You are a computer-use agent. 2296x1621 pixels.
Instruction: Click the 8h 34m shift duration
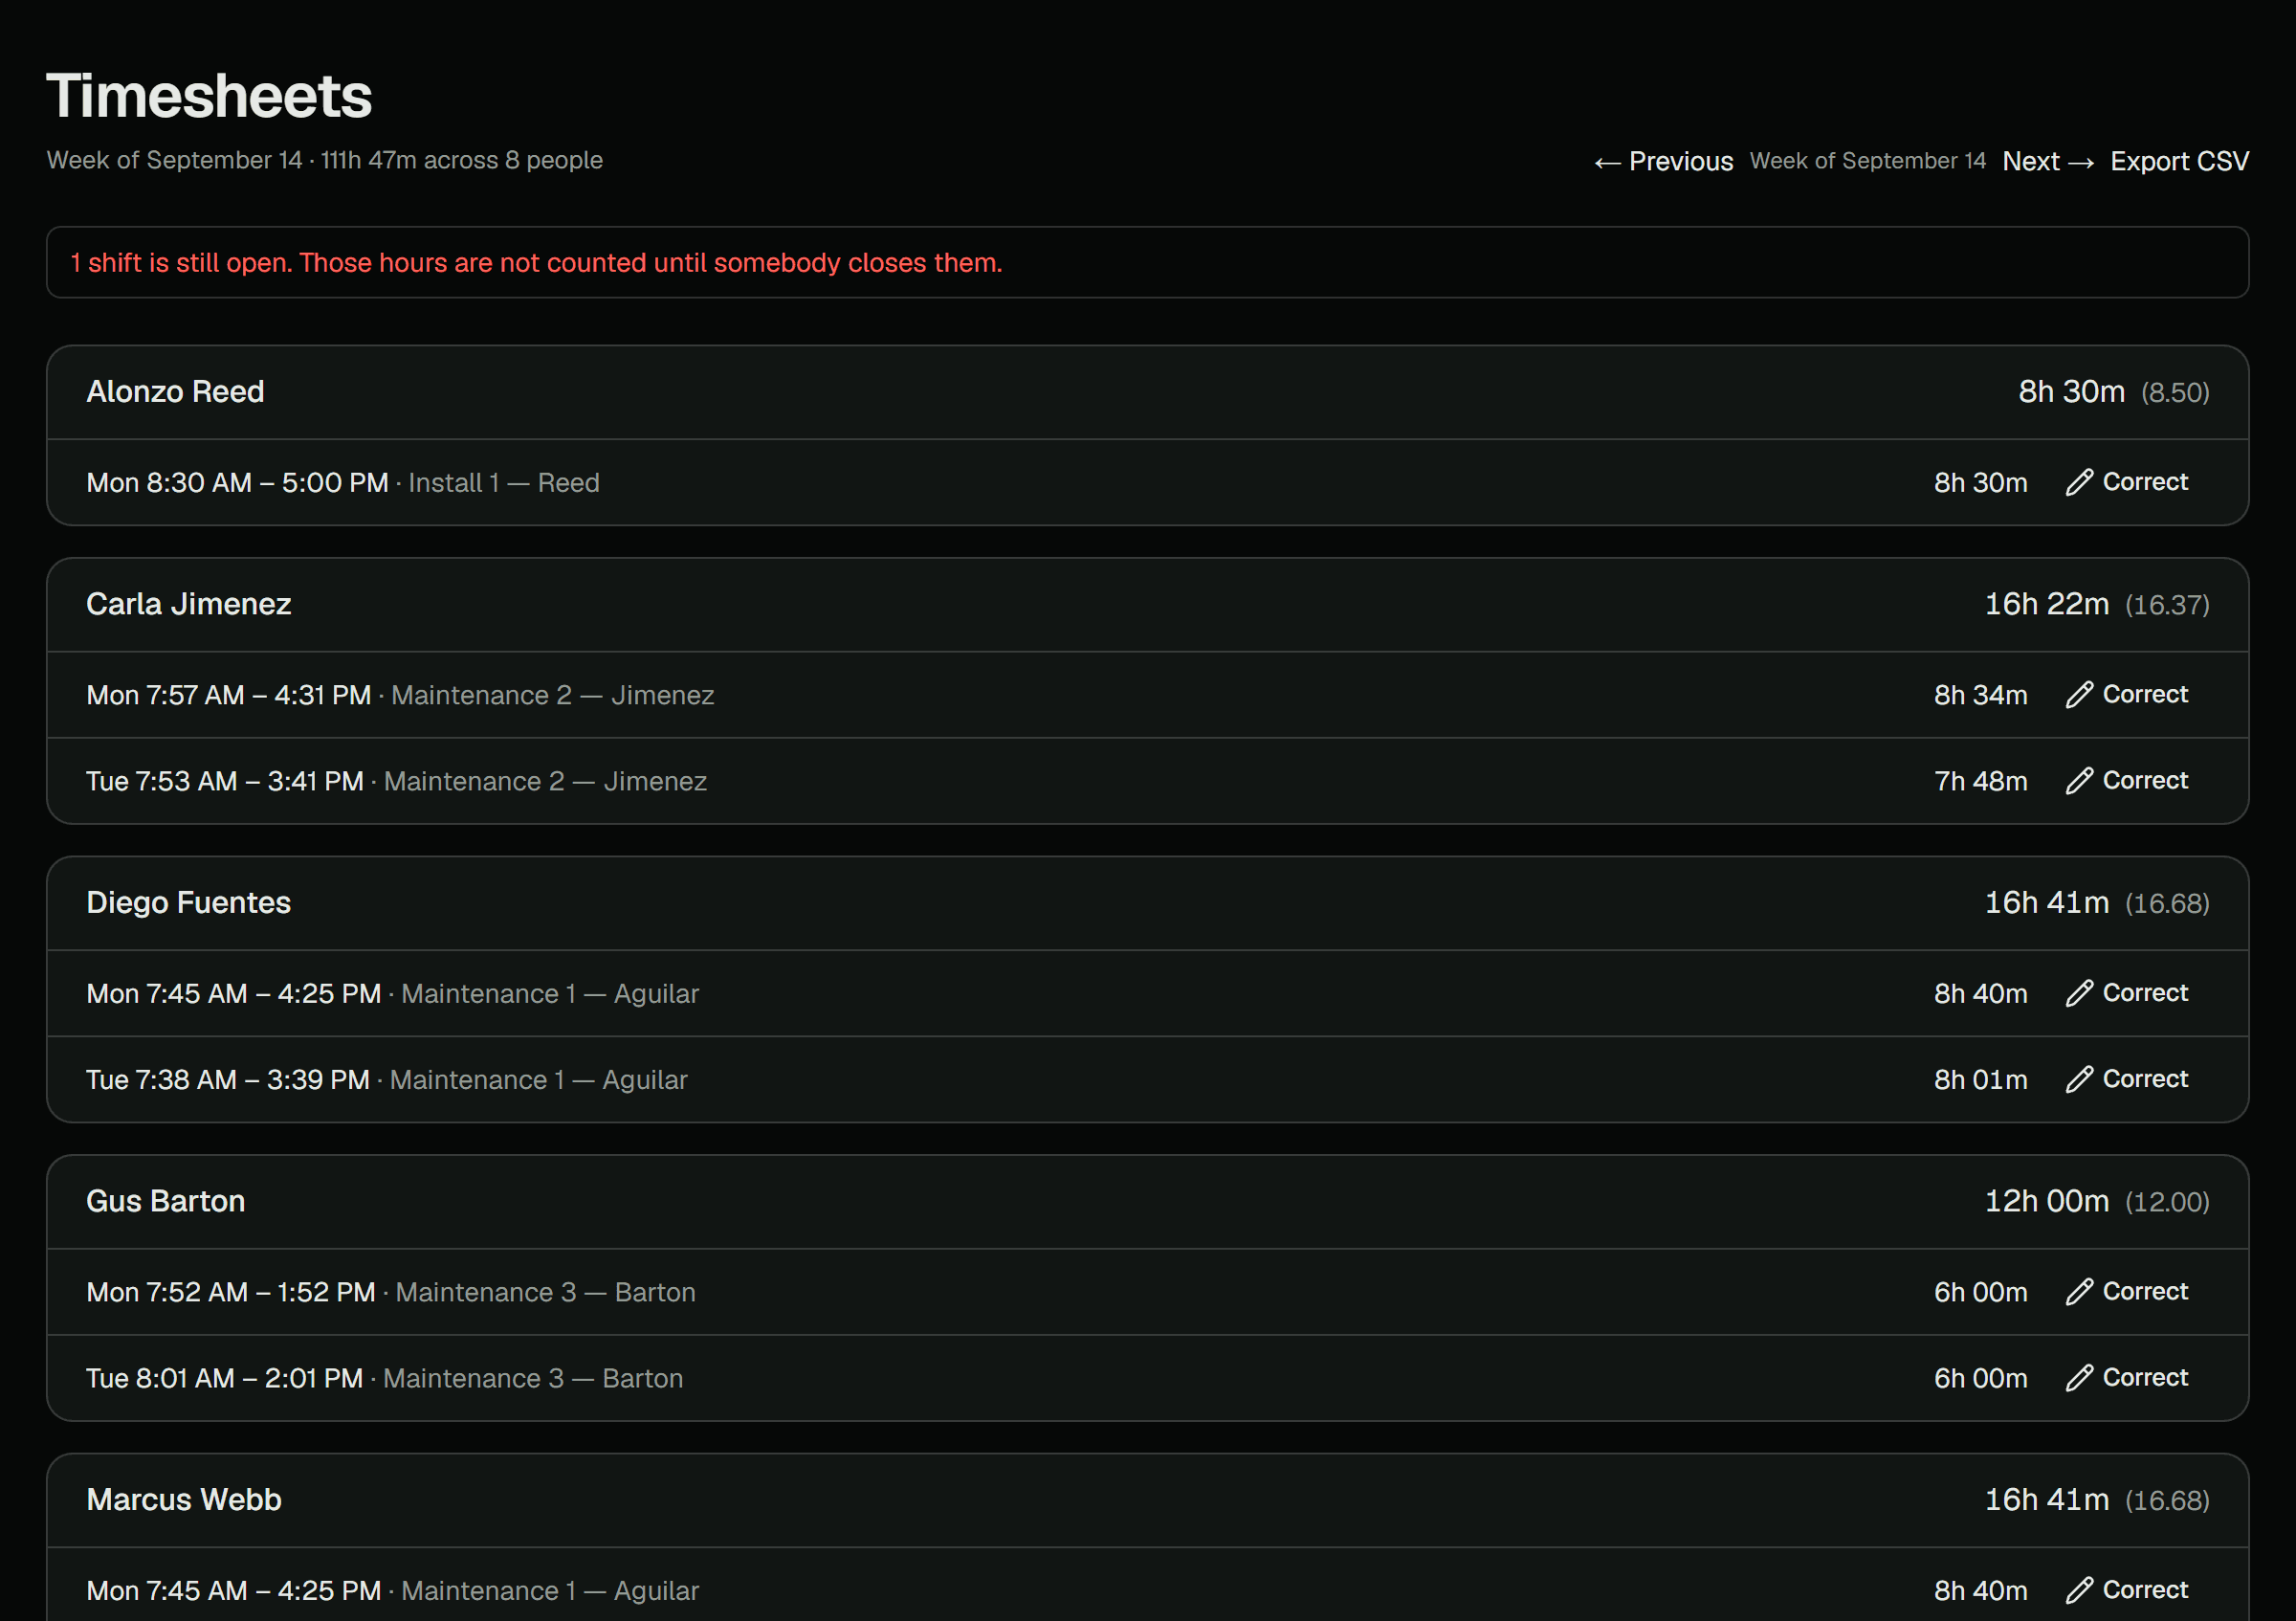point(1980,695)
